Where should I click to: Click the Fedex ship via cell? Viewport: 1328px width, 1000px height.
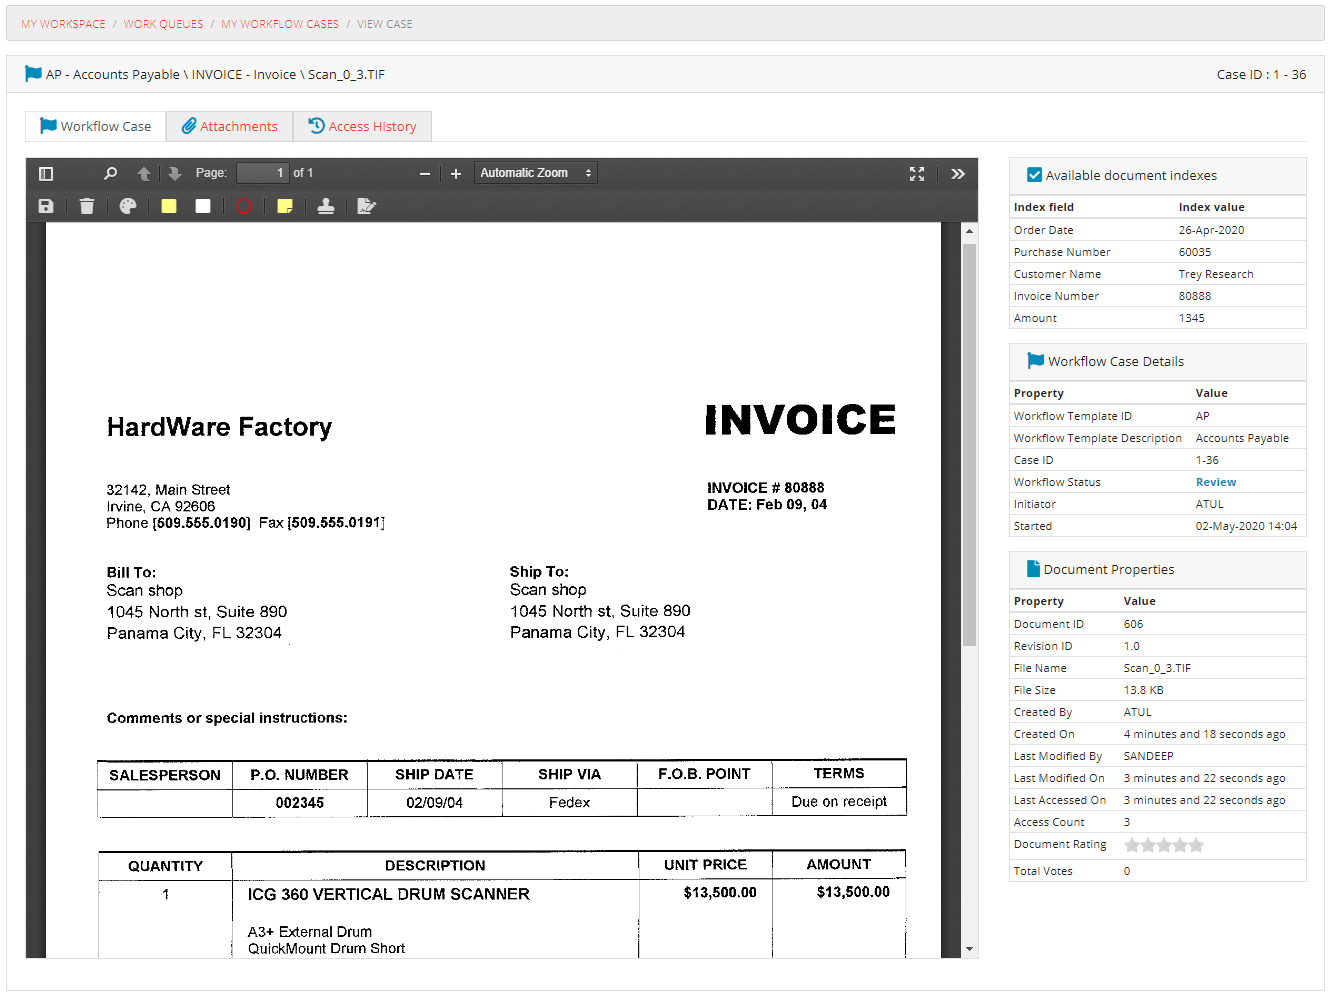pos(569,803)
